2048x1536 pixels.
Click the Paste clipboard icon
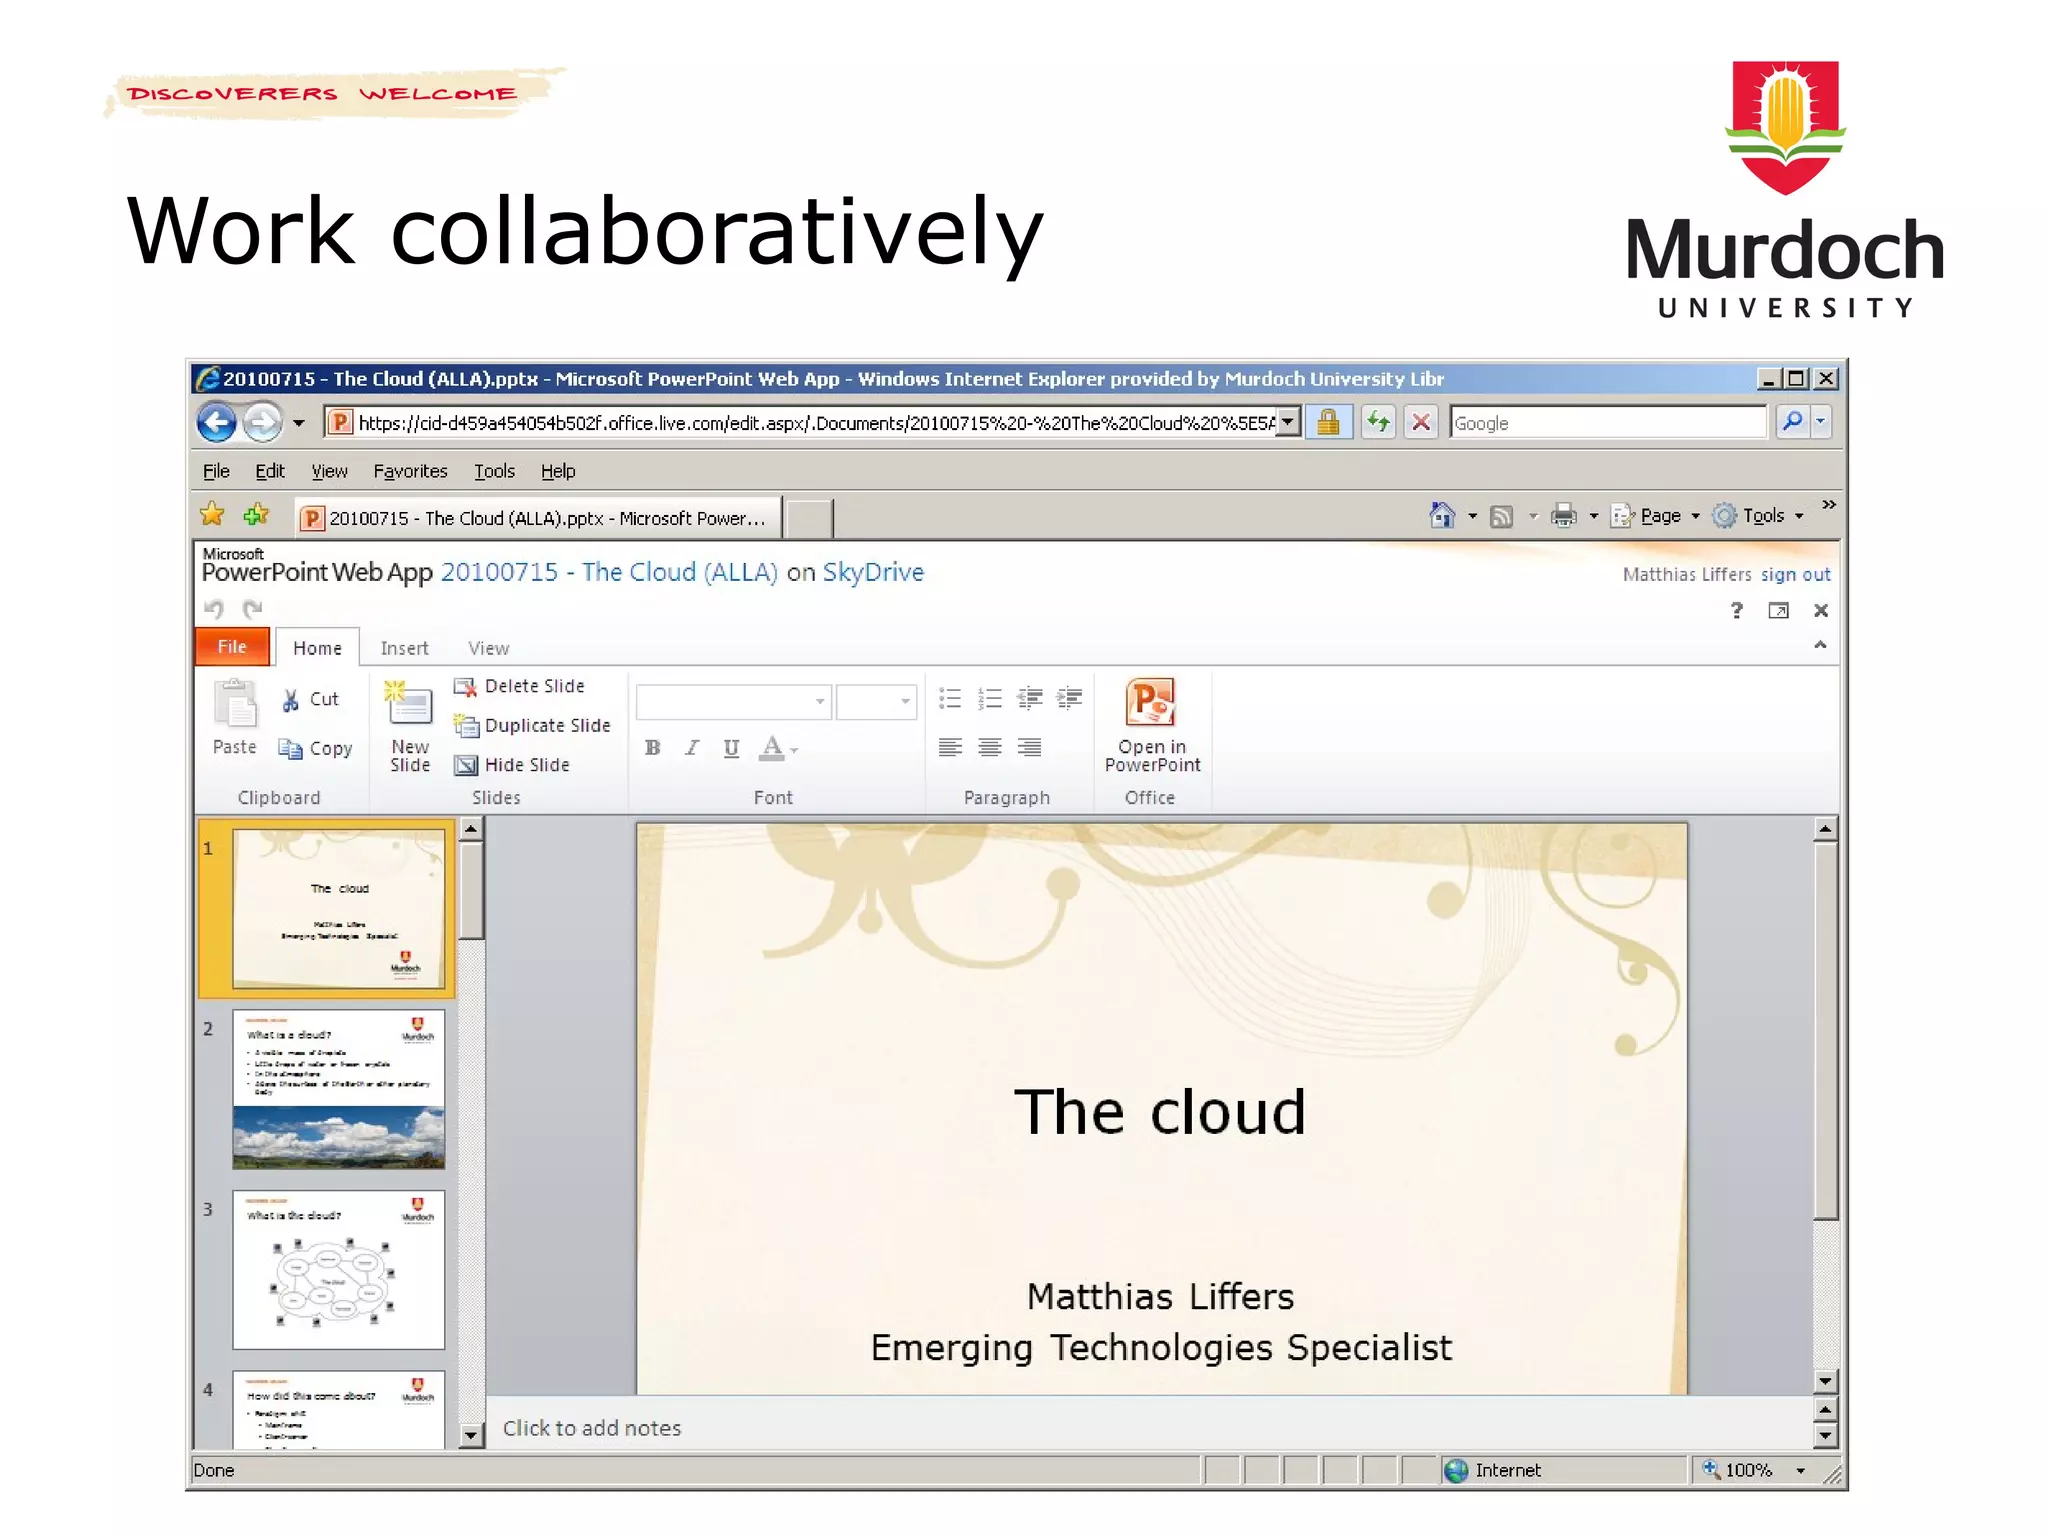[x=236, y=703]
